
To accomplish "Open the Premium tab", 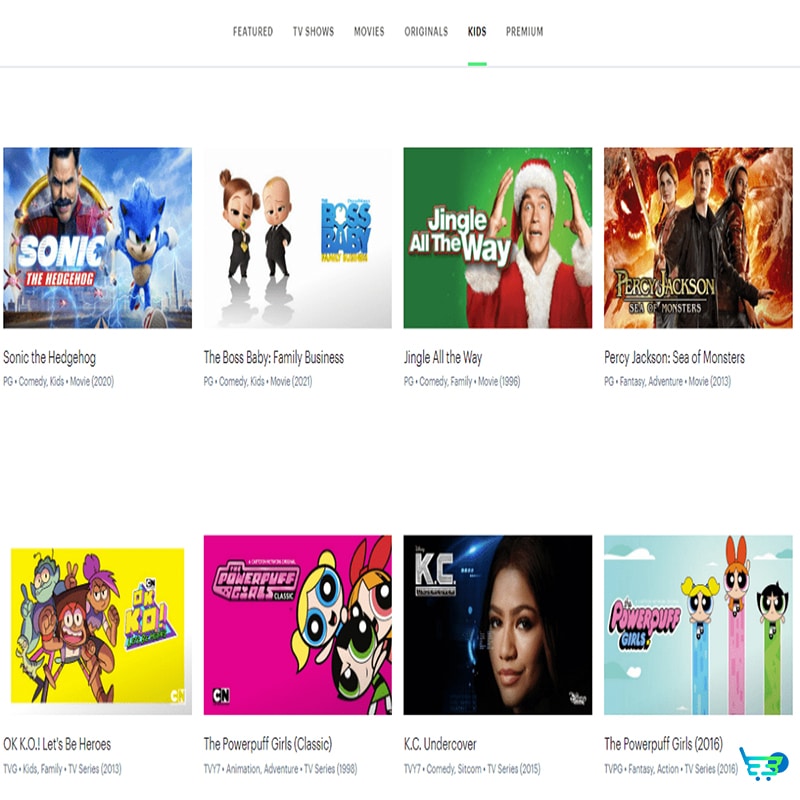I will tap(524, 32).
